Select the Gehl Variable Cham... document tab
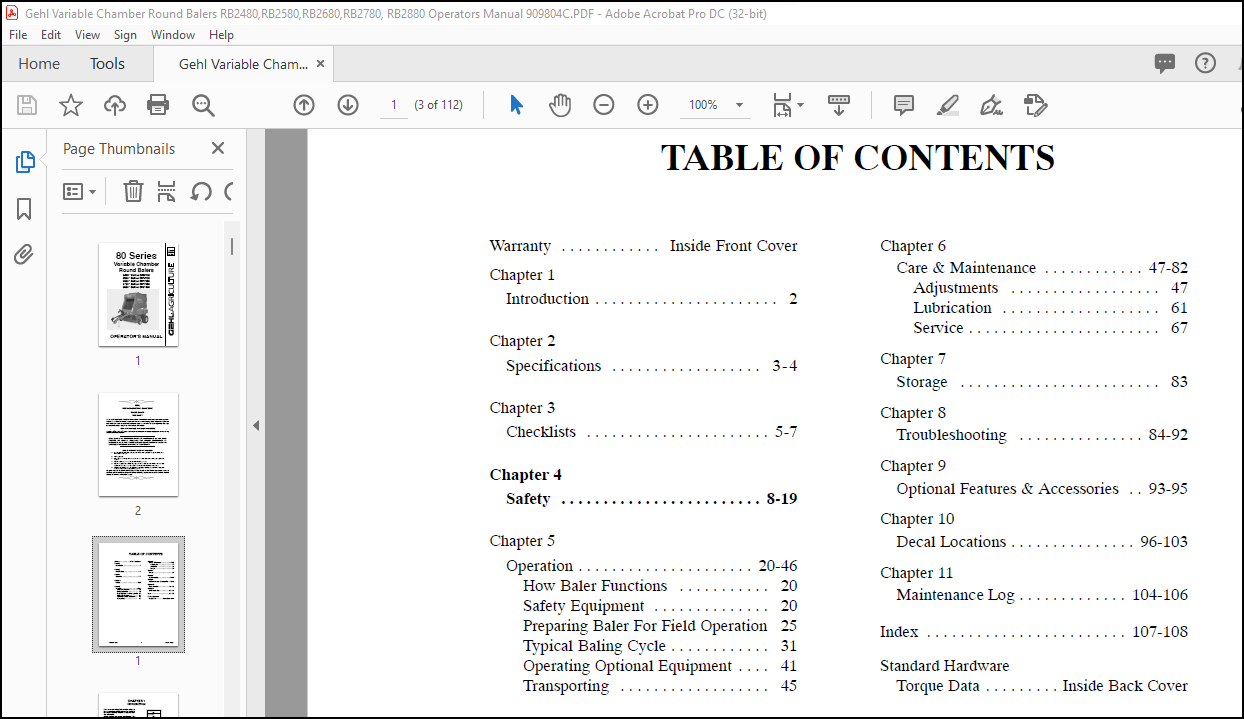Viewport: 1244px width, 719px height. click(x=243, y=64)
